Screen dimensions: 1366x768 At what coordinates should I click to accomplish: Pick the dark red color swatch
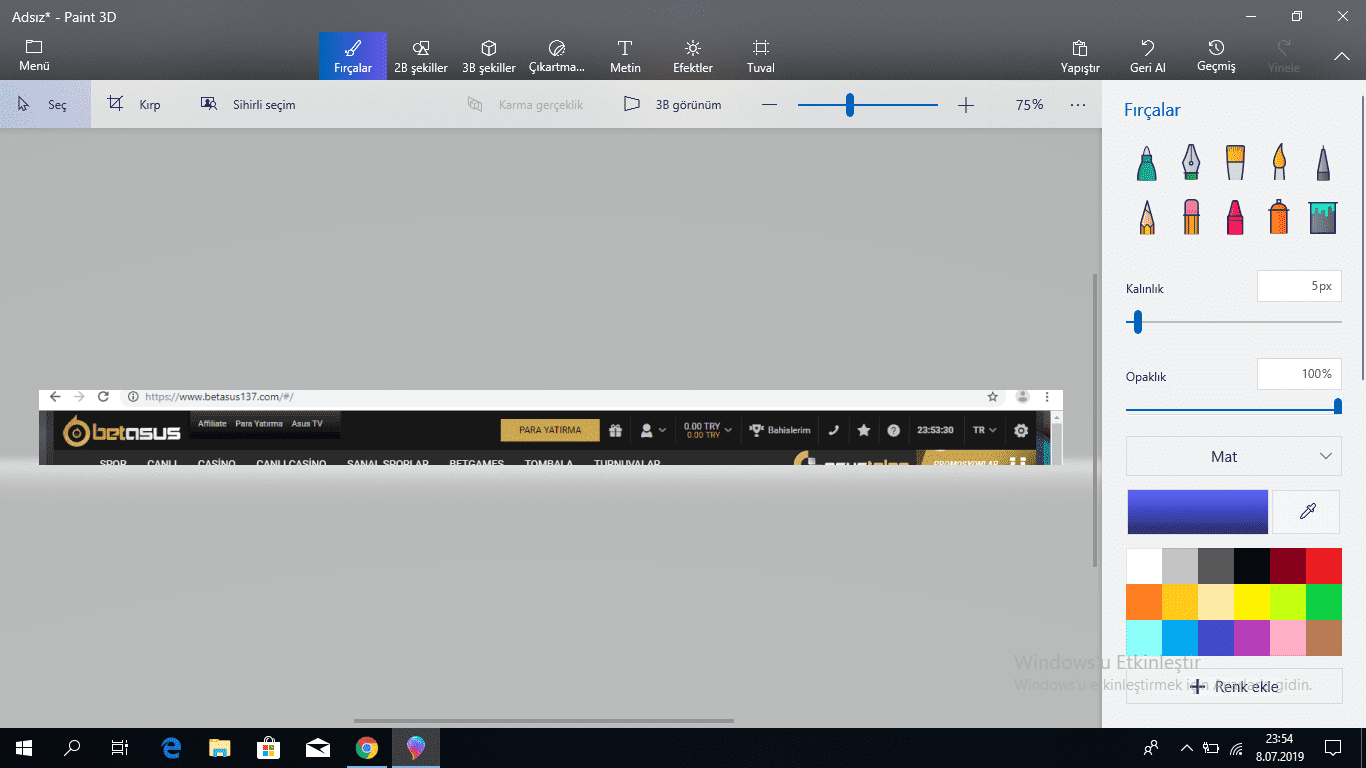1288,566
